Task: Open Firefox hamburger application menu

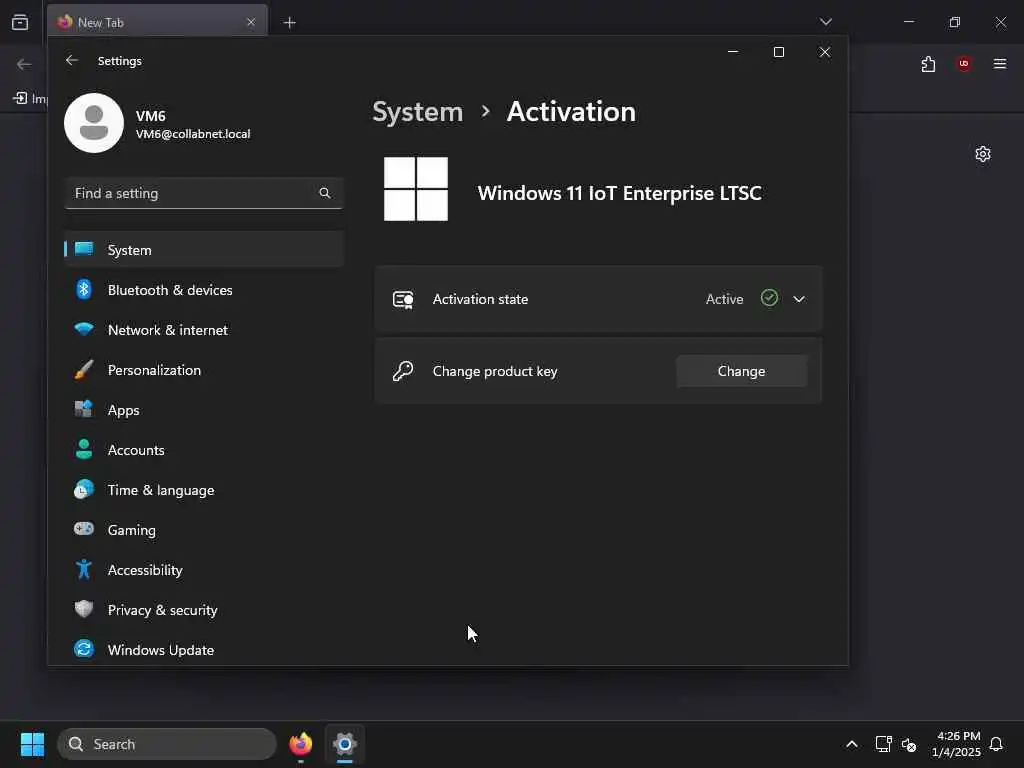Action: tap(1000, 63)
